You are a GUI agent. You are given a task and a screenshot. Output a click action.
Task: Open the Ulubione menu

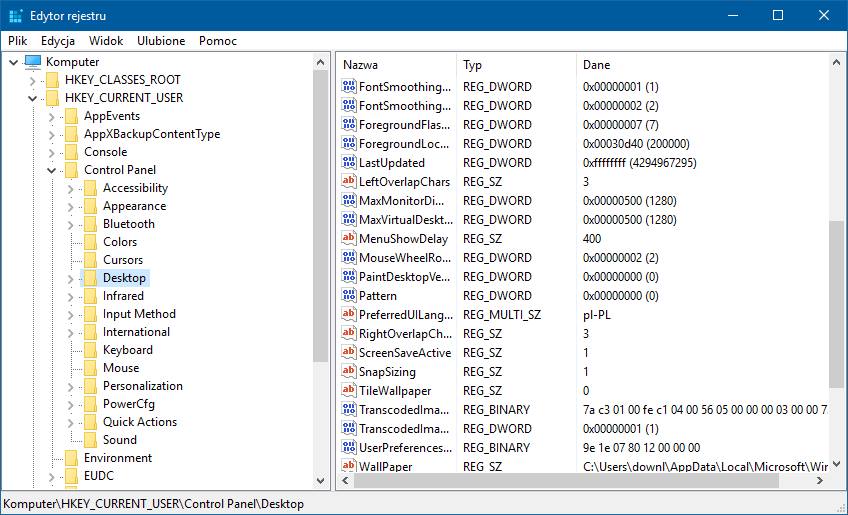click(161, 41)
